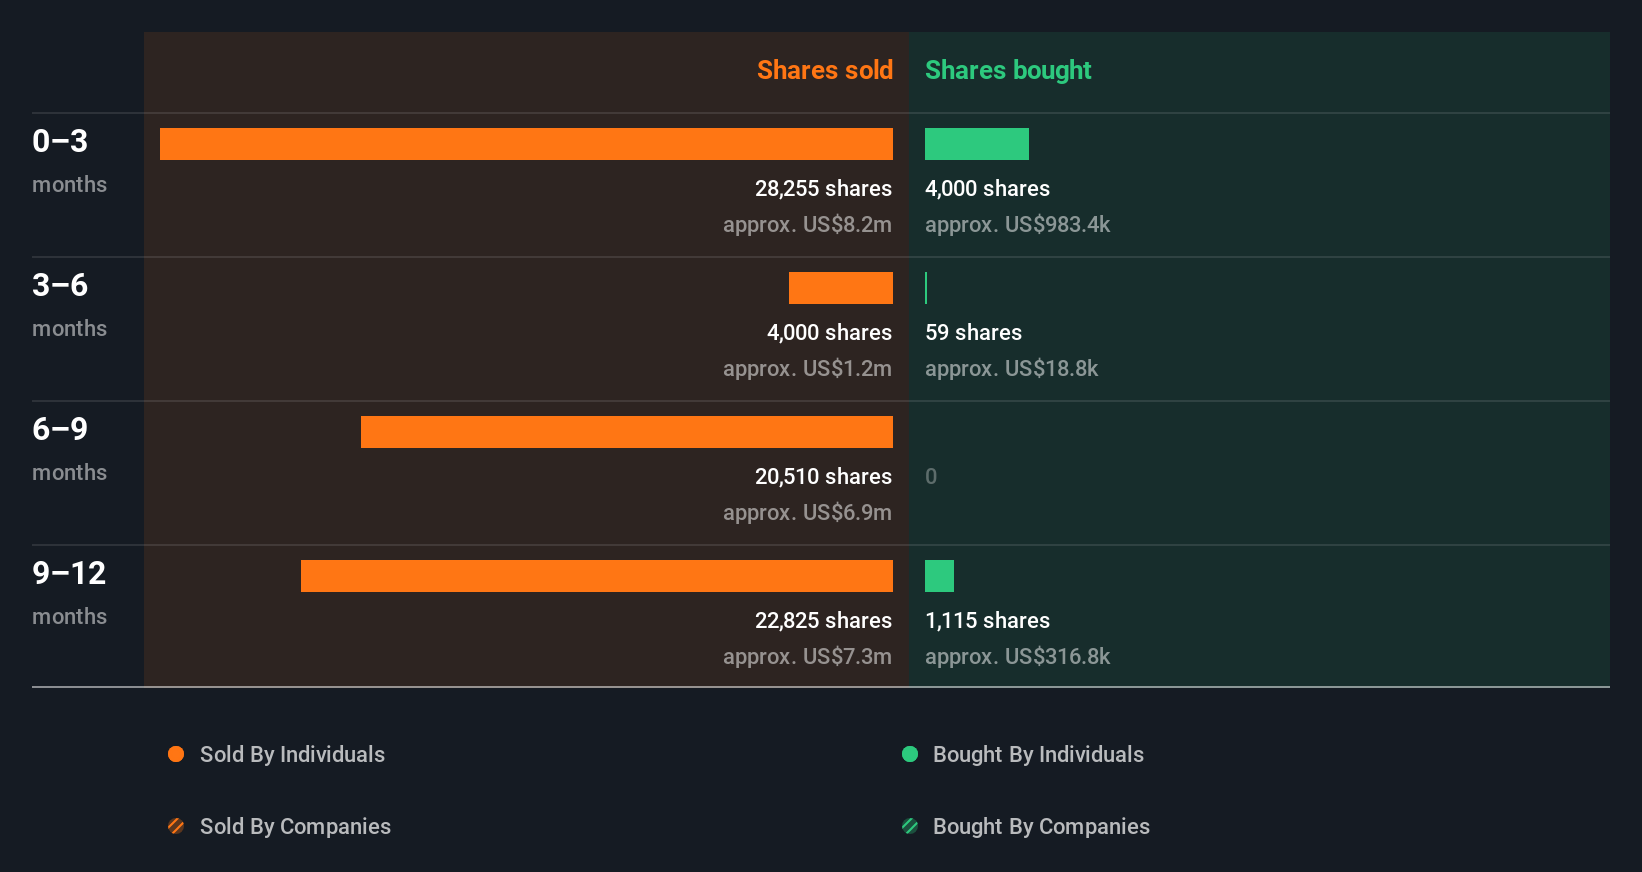
Task: Click the 6–9 months row label
Action: pos(69,448)
